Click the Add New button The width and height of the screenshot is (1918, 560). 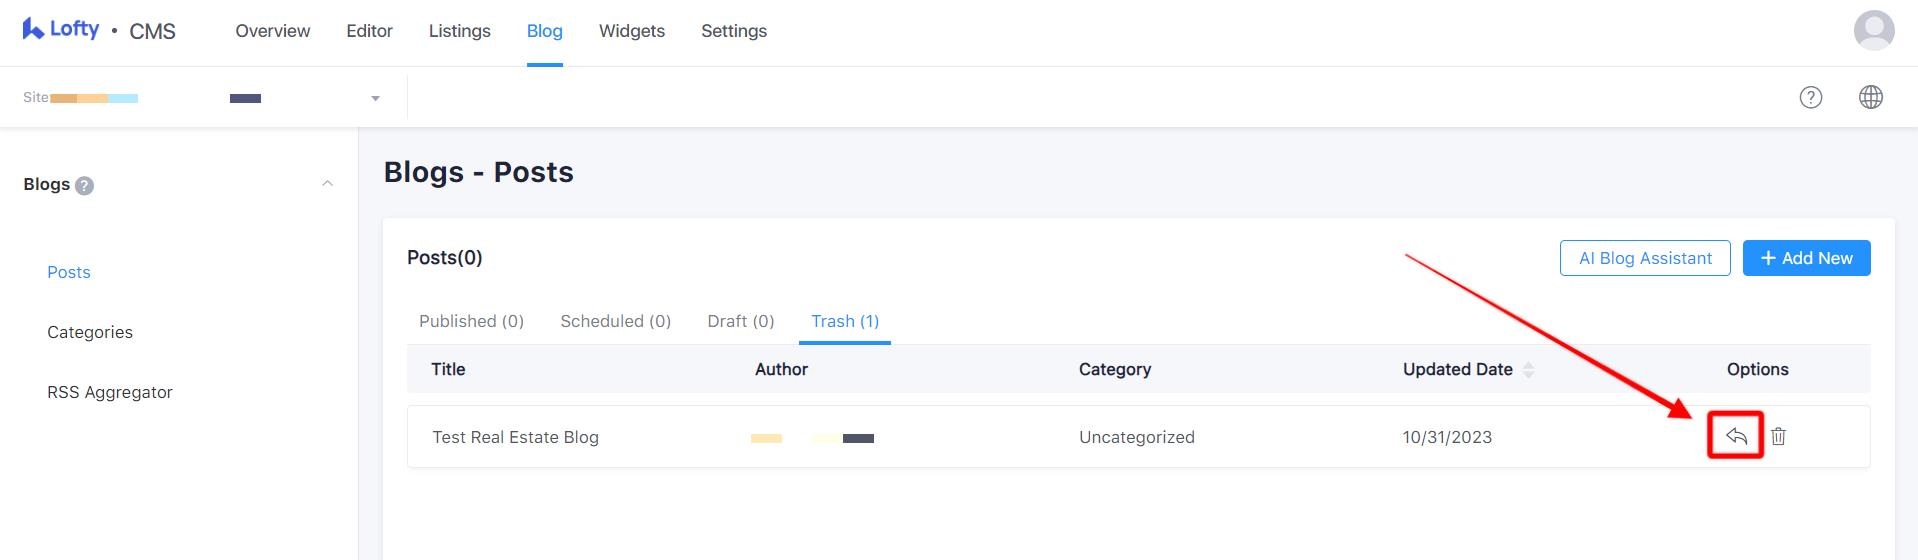coord(1806,258)
